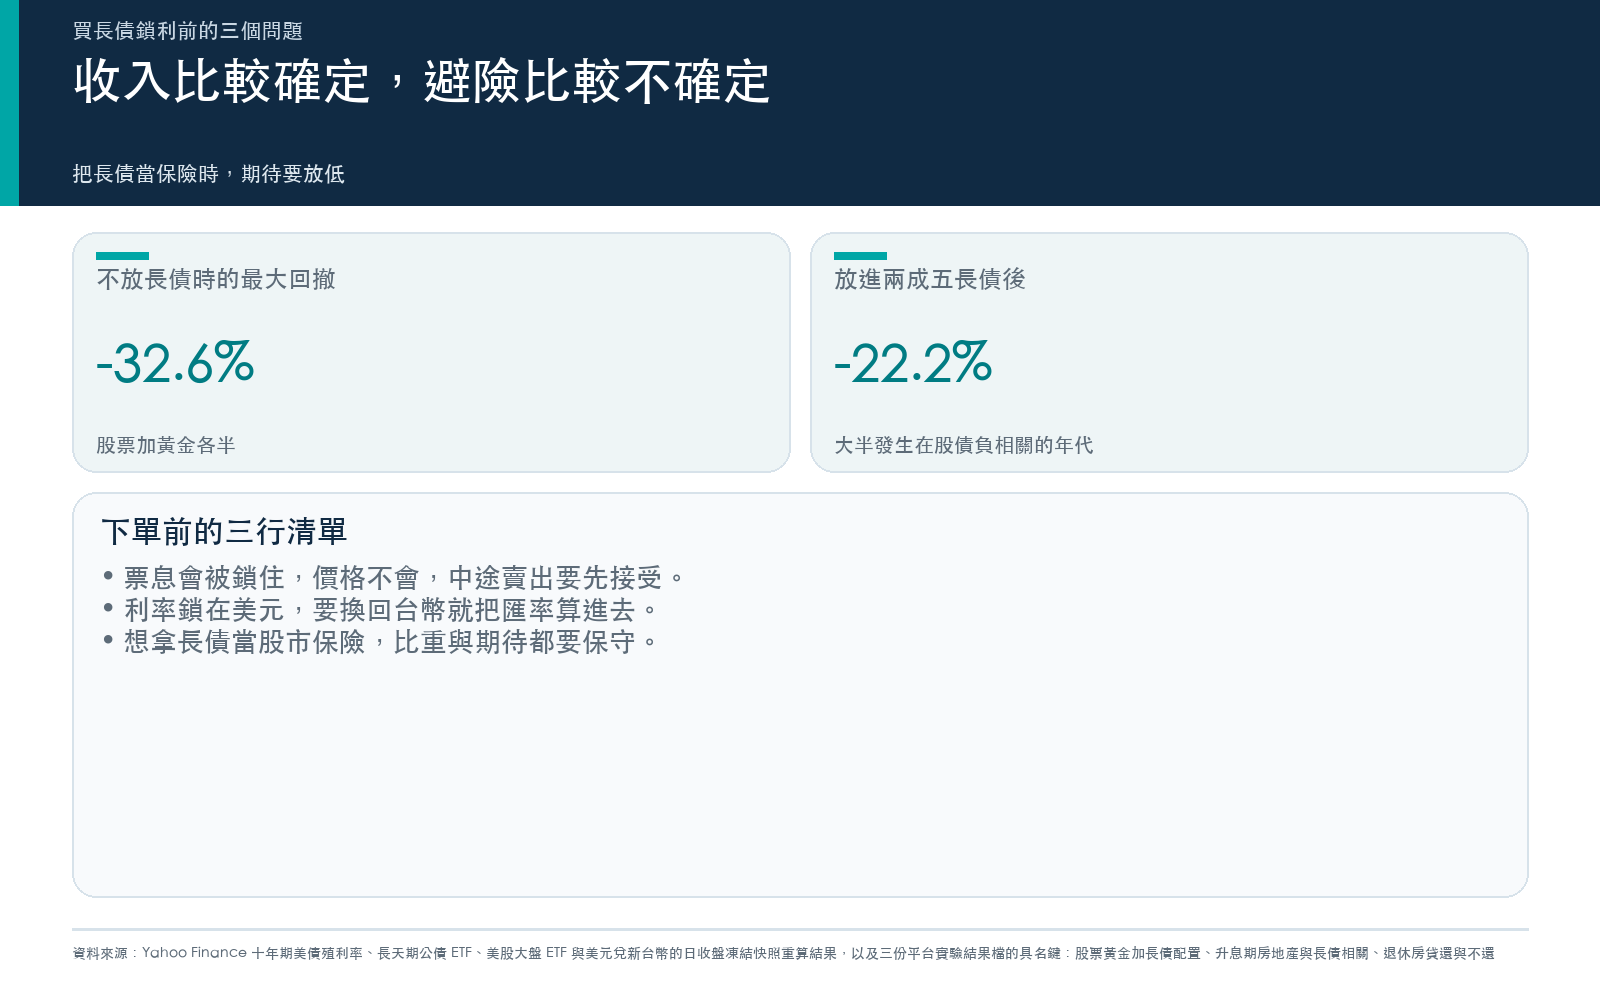Select the main title 收入比較確定，避險比較不確定
The image size is (1600, 1000).
click(x=422, y=82)
